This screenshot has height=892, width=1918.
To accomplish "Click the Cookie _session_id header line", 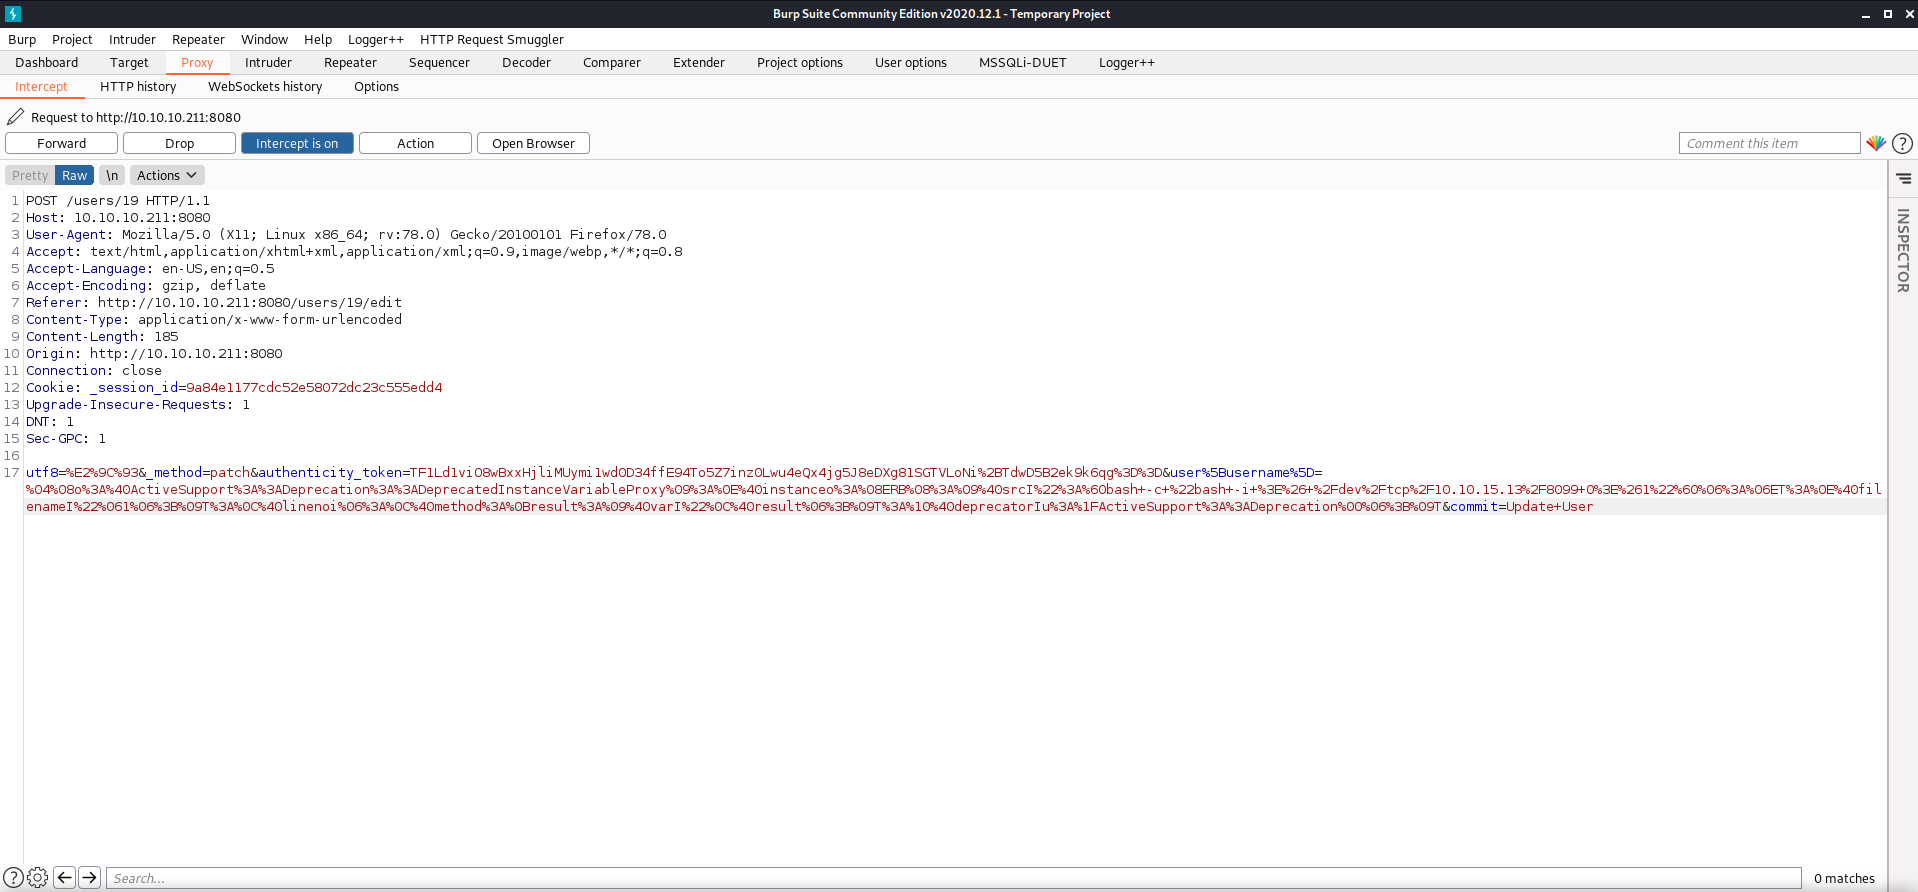I will coord(234,388).
